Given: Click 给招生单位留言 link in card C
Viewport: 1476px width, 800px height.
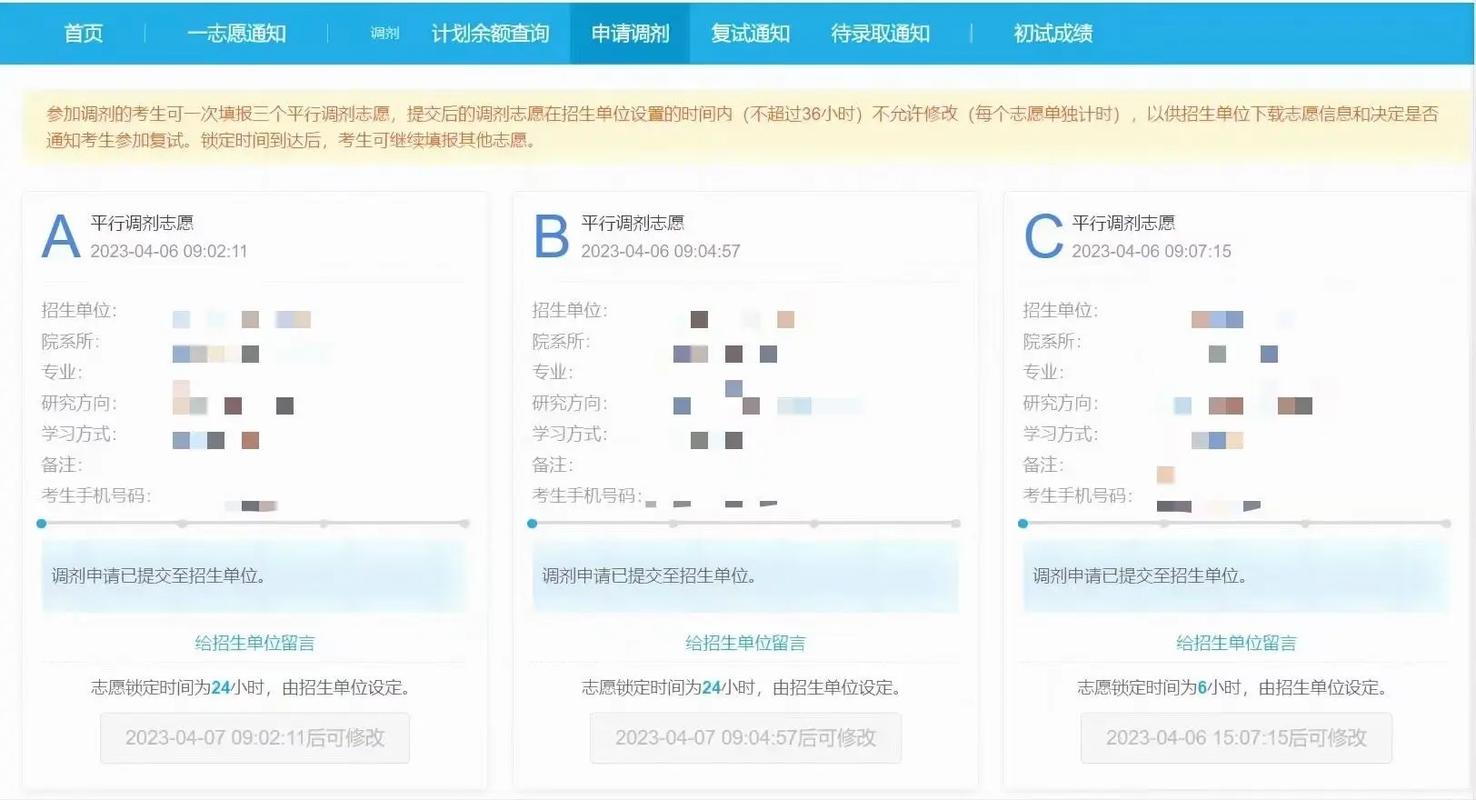Looking at the screenshot, I should 1236,643.
